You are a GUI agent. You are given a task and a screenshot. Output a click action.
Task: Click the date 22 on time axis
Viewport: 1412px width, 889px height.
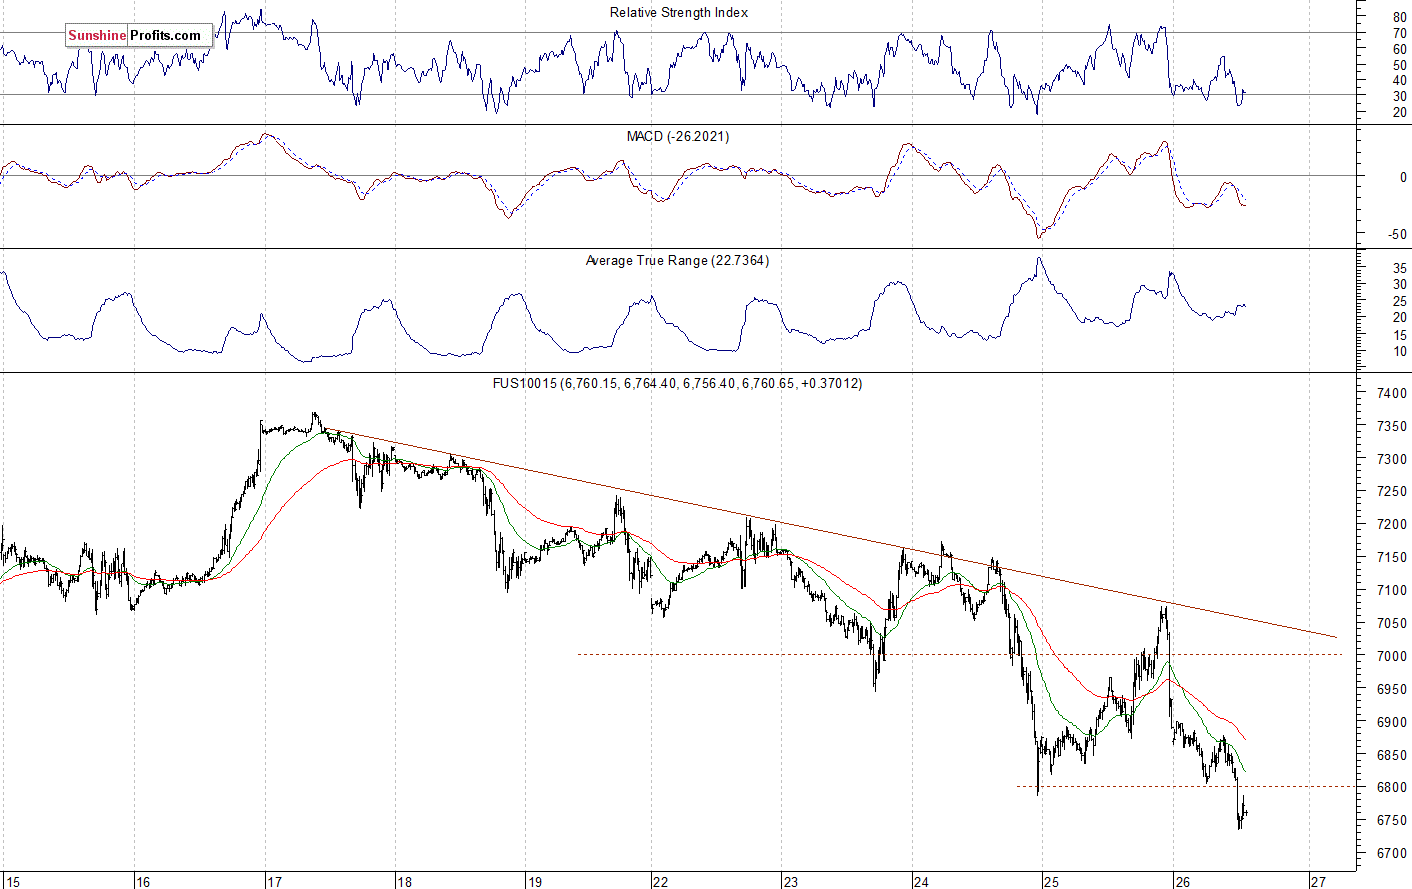pyautogui.click(x=660, y=882)
